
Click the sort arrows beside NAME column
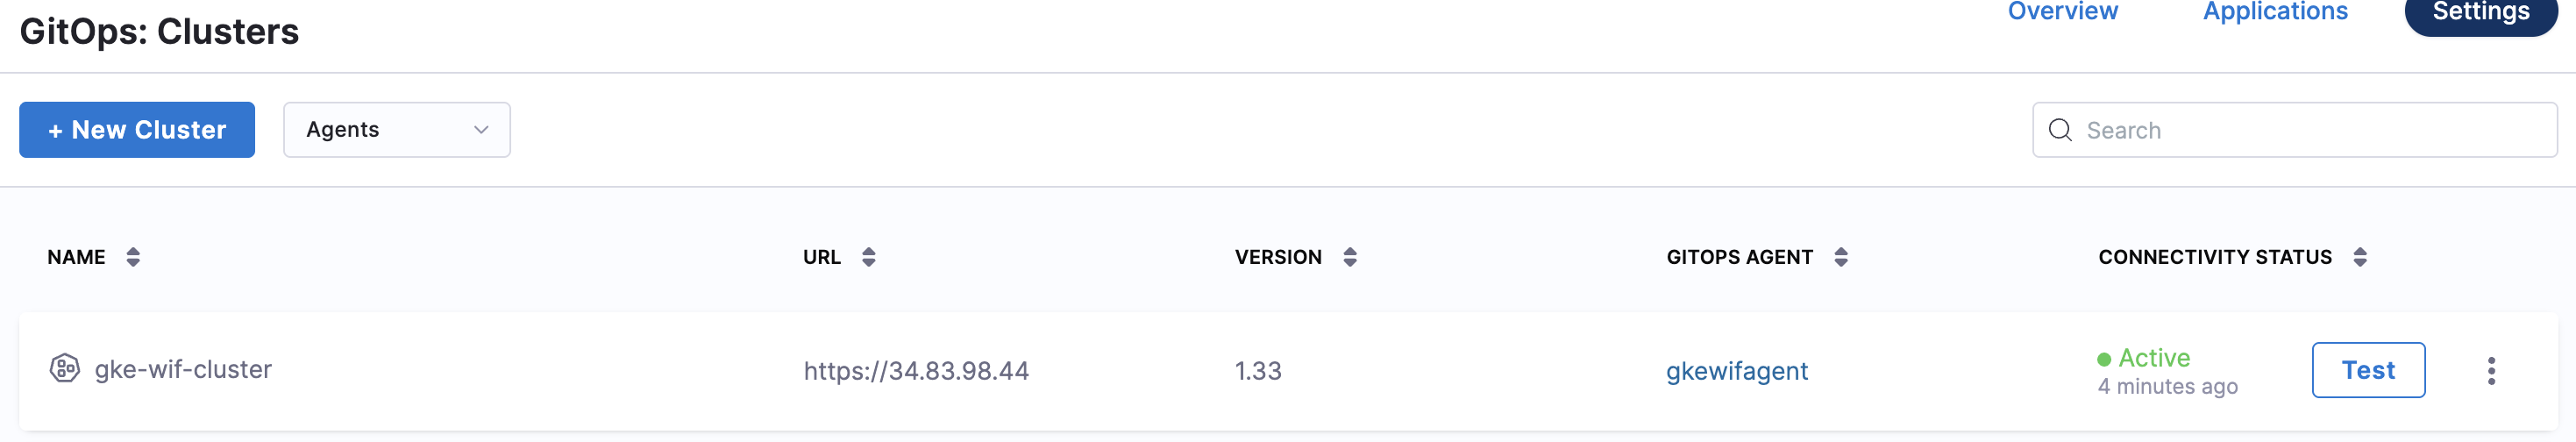pyautogui.click(x=133, y=257)
